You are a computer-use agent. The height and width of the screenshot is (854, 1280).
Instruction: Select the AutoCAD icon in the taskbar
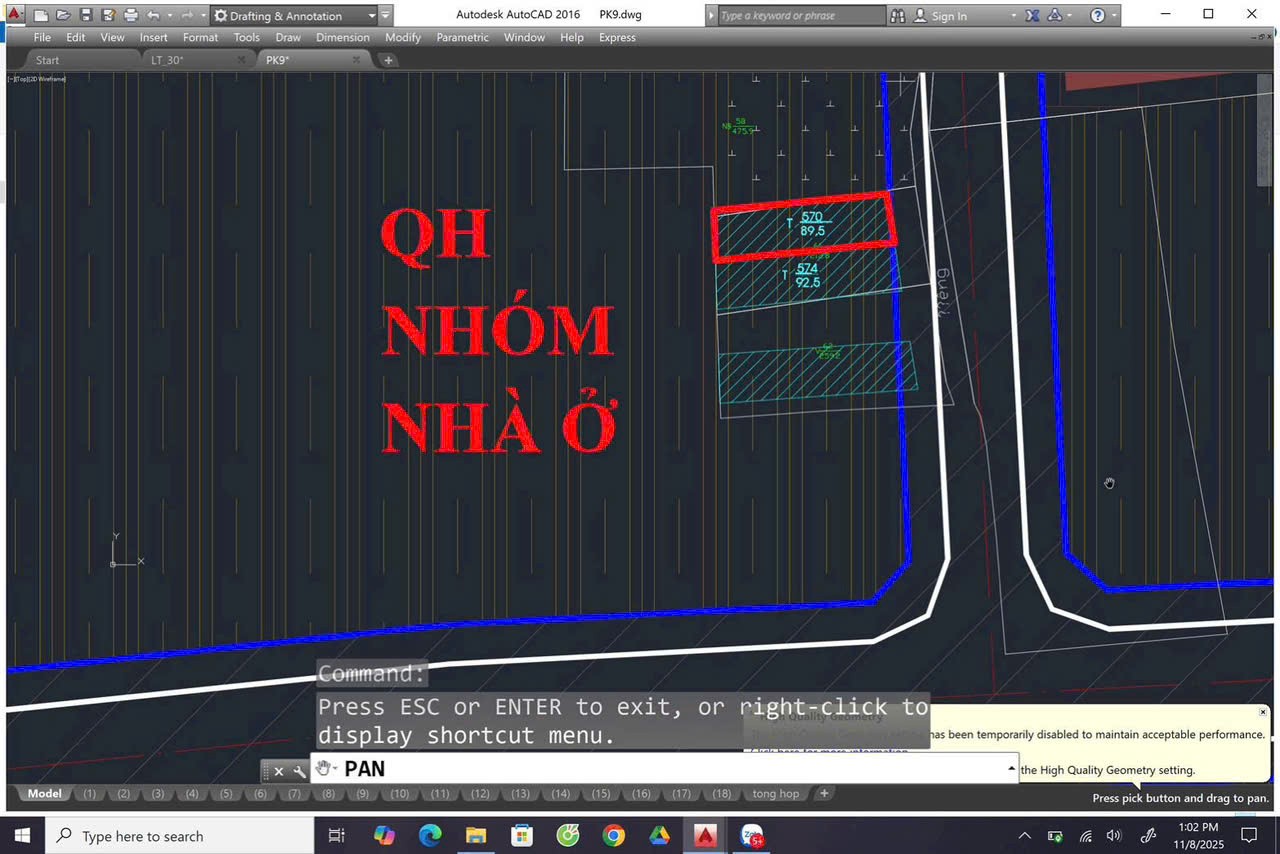[x=705, y=835]
